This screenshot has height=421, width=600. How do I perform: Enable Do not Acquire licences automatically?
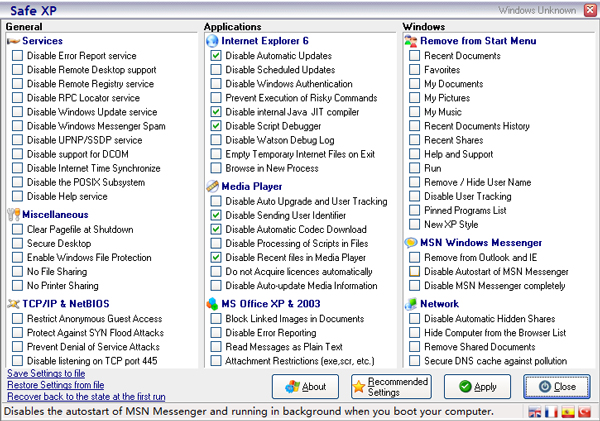(216, 272)
